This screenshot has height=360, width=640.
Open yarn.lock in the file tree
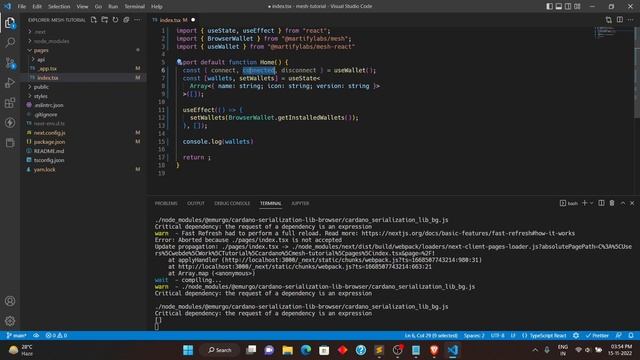pos(44,169)
